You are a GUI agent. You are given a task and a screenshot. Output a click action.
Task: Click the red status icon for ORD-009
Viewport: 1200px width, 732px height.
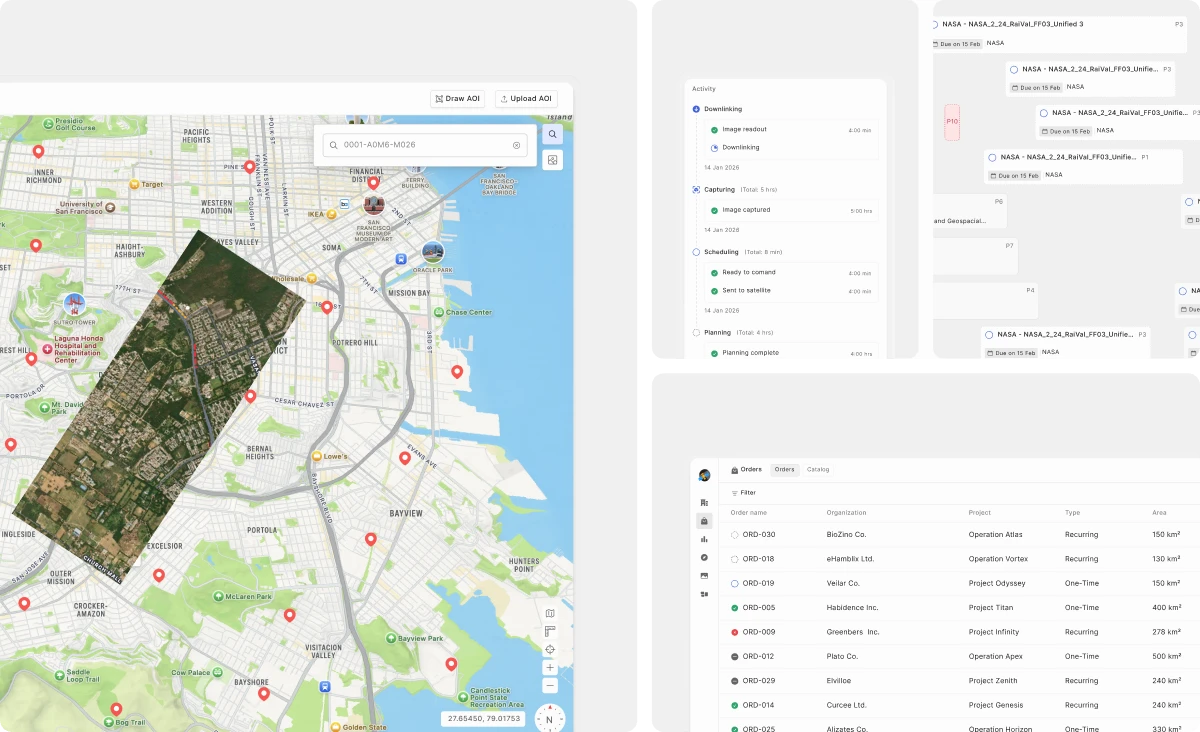(735, 632)
